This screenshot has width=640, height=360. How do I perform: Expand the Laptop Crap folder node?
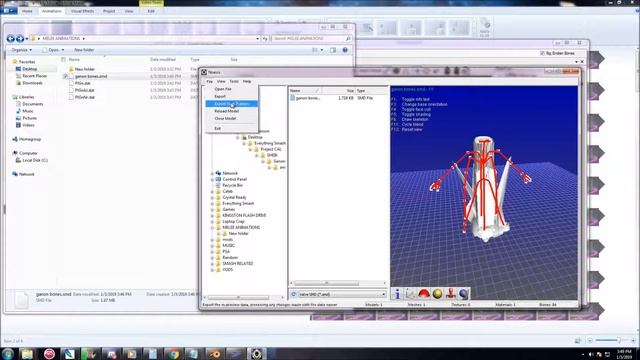(212, 222)
